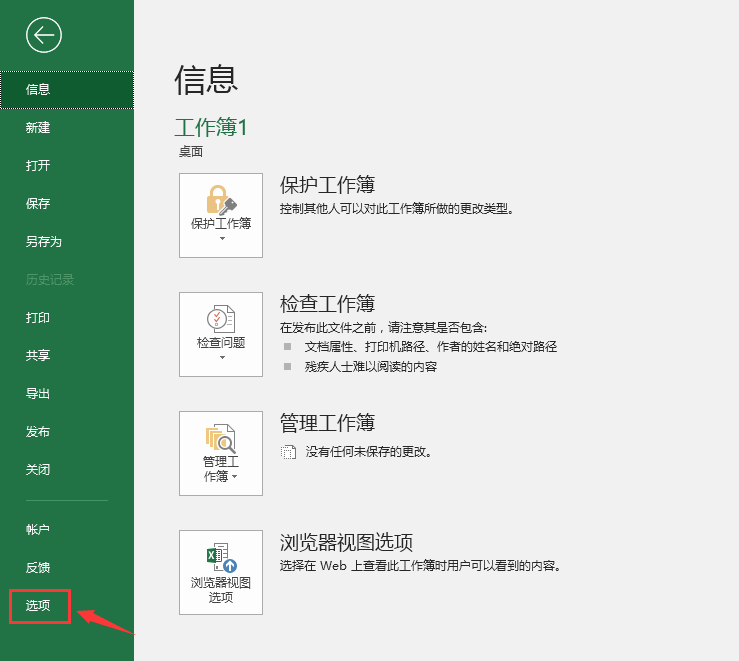739x661 pixels.
Task: Click the 浏览器视图选项 section heading
Action: pyautogui.click(x=346, y=542)
